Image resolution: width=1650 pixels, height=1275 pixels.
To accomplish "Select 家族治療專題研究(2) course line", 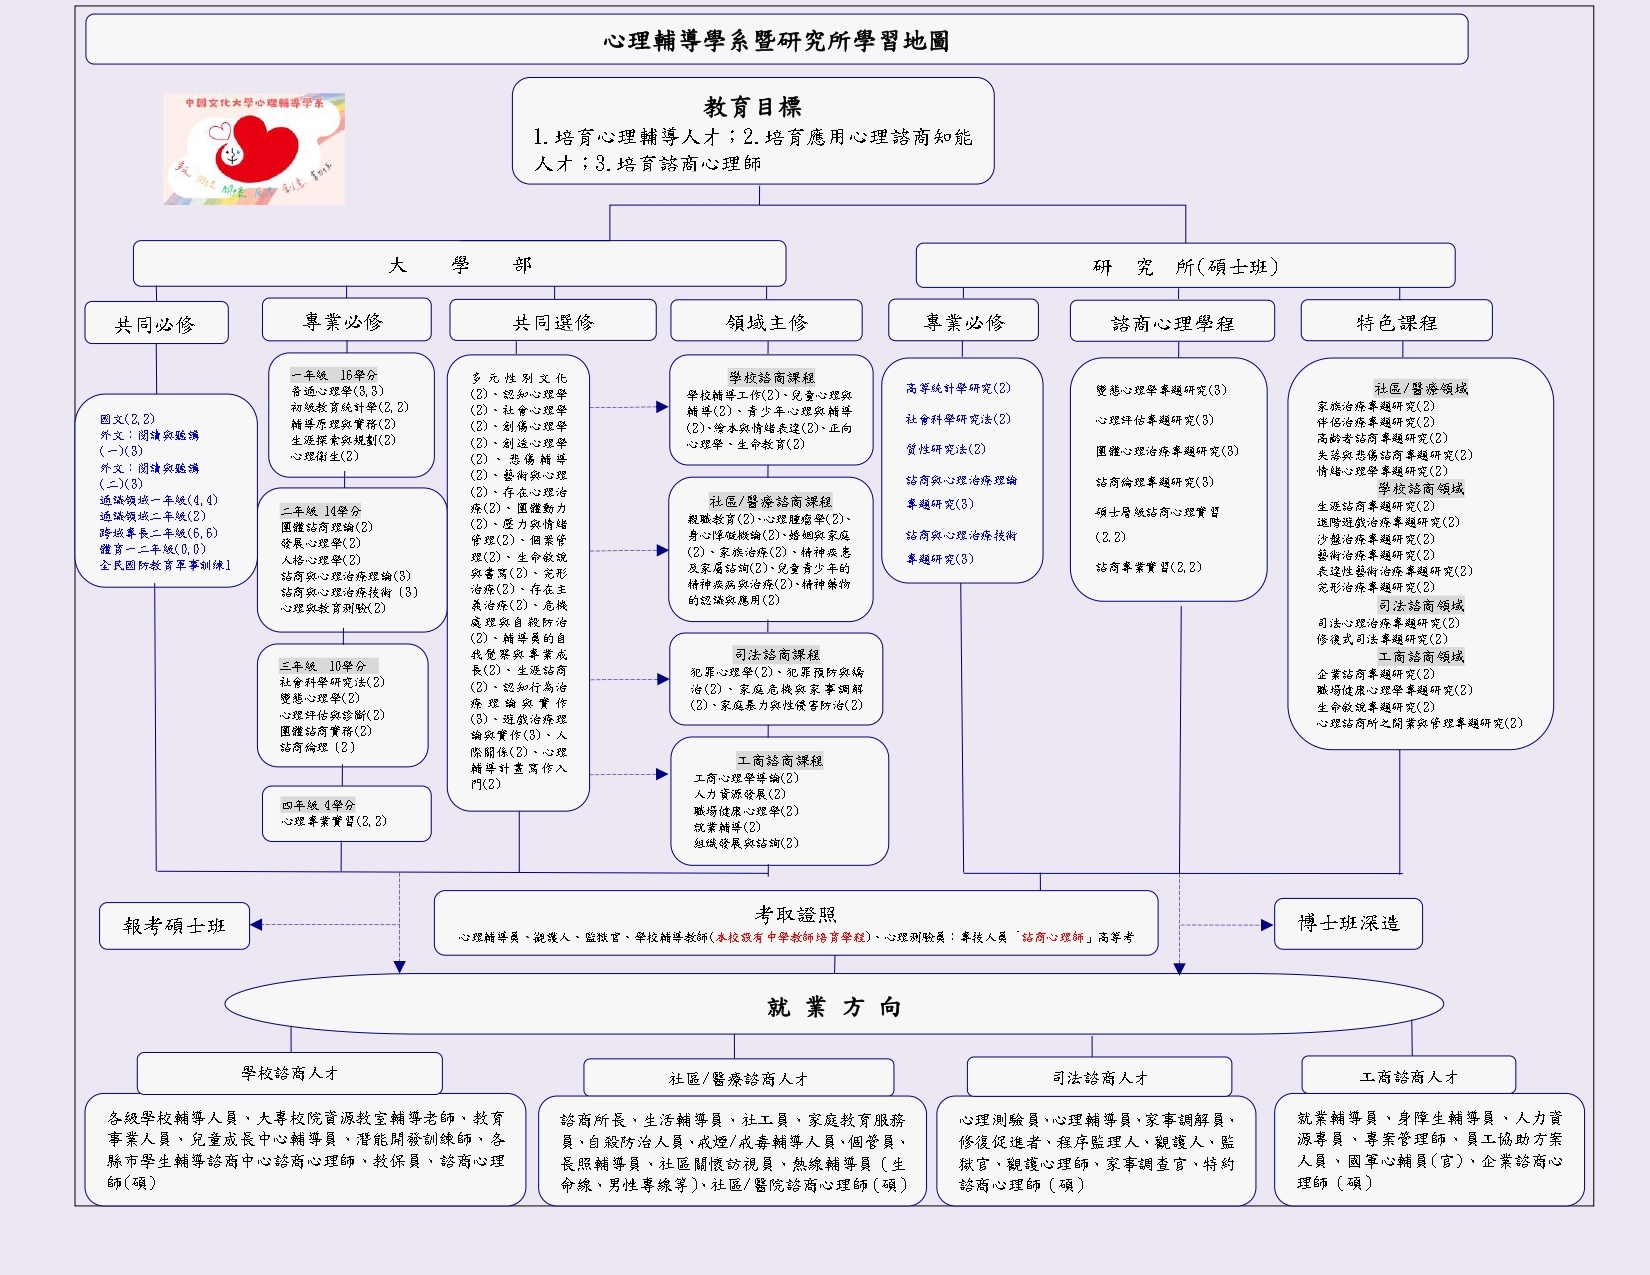I will click(x=1376, y=406).
